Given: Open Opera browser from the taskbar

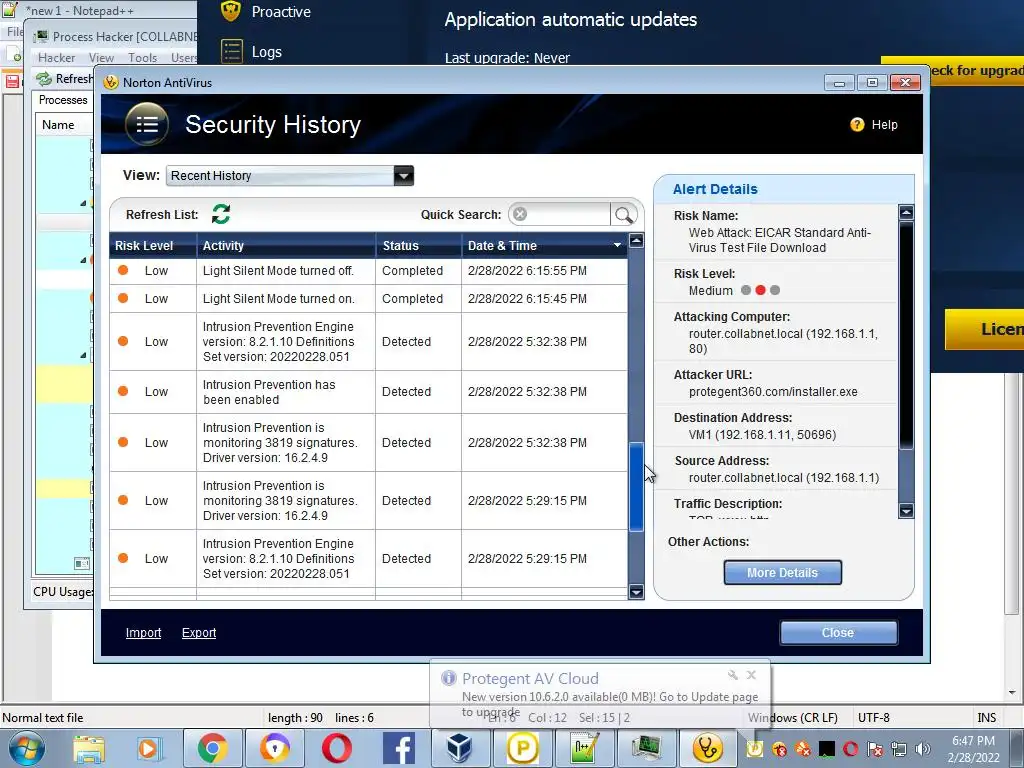Looking at the screenshot, I should [x=336, y=748].
